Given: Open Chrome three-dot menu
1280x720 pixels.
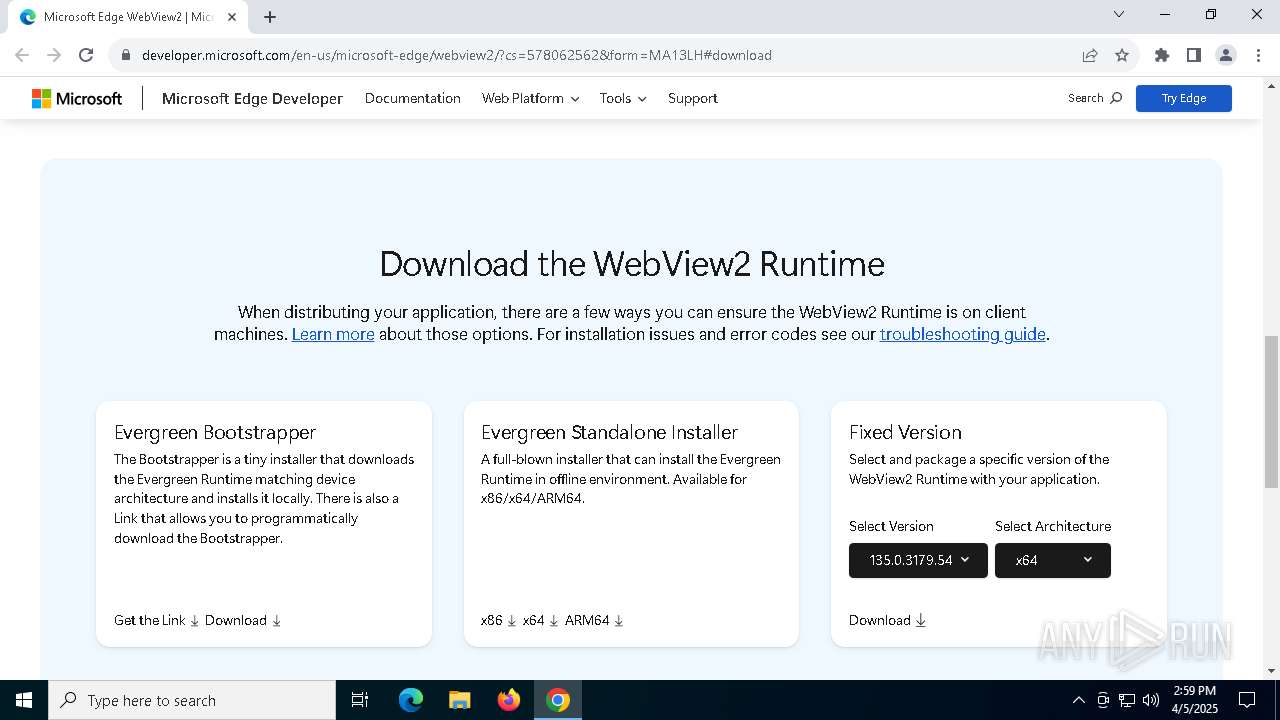Looking at the screenshot, I should coord(1257,55).
